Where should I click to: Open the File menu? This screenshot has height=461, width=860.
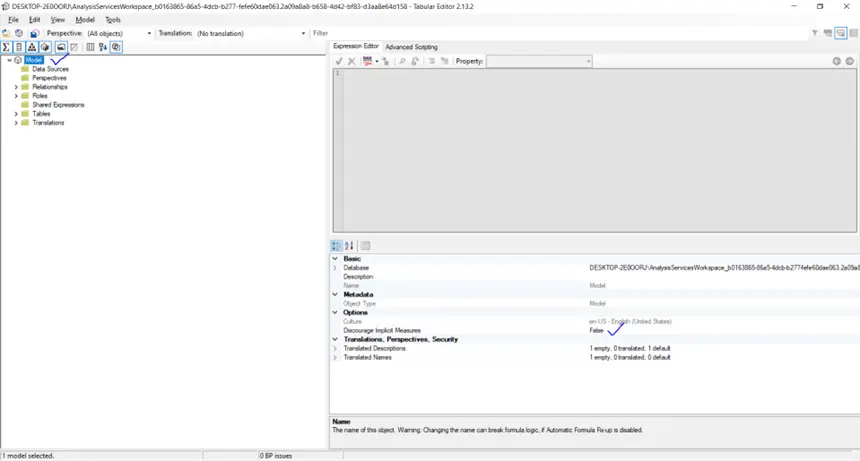pyautogui.click(x=13, y=20)
